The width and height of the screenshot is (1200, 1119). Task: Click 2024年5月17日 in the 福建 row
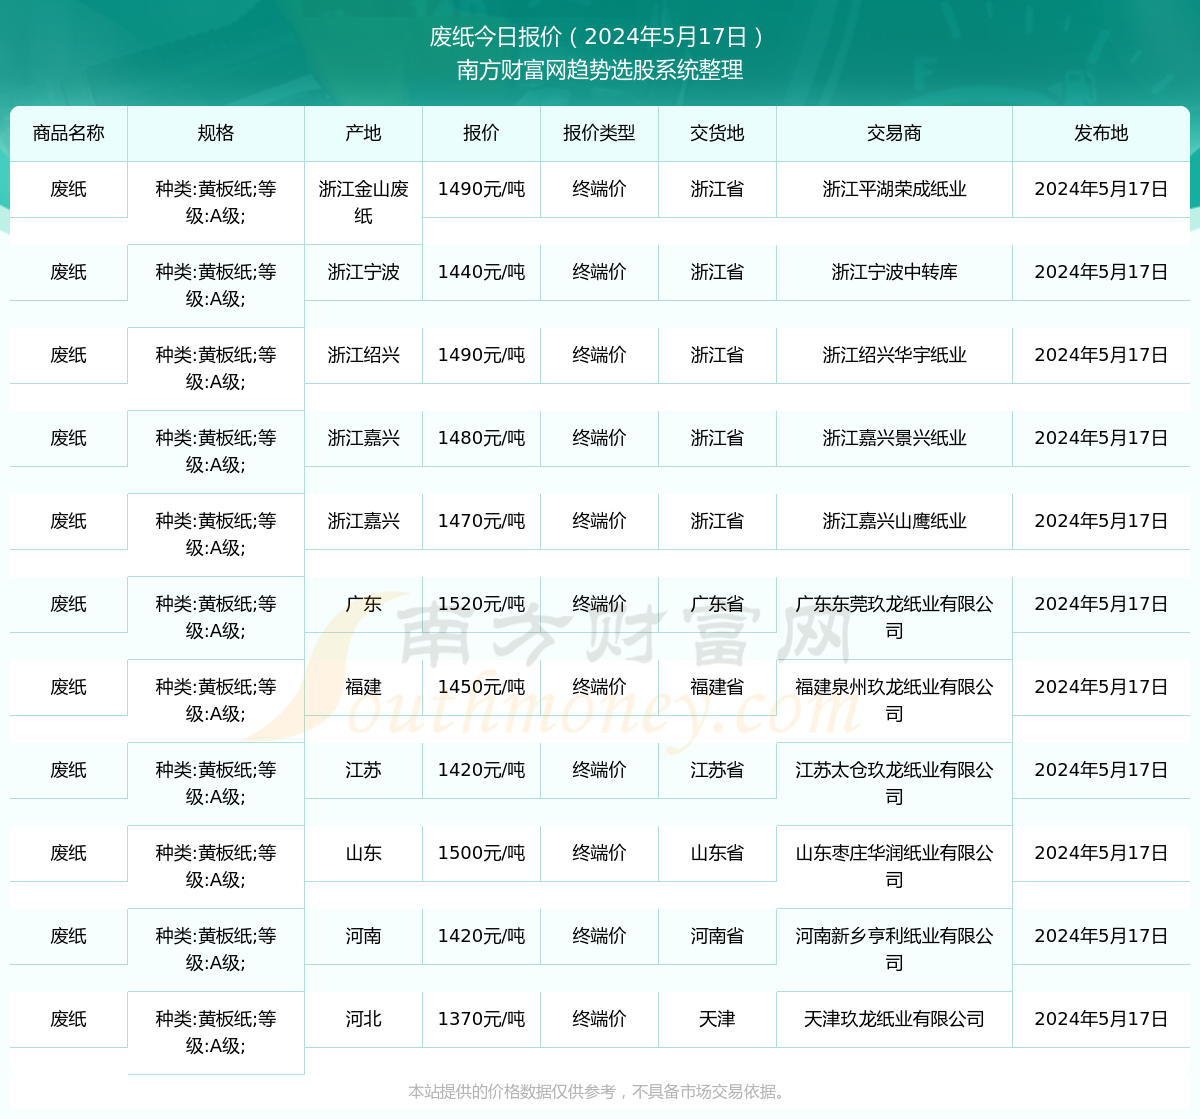(x=1101, y=687)
